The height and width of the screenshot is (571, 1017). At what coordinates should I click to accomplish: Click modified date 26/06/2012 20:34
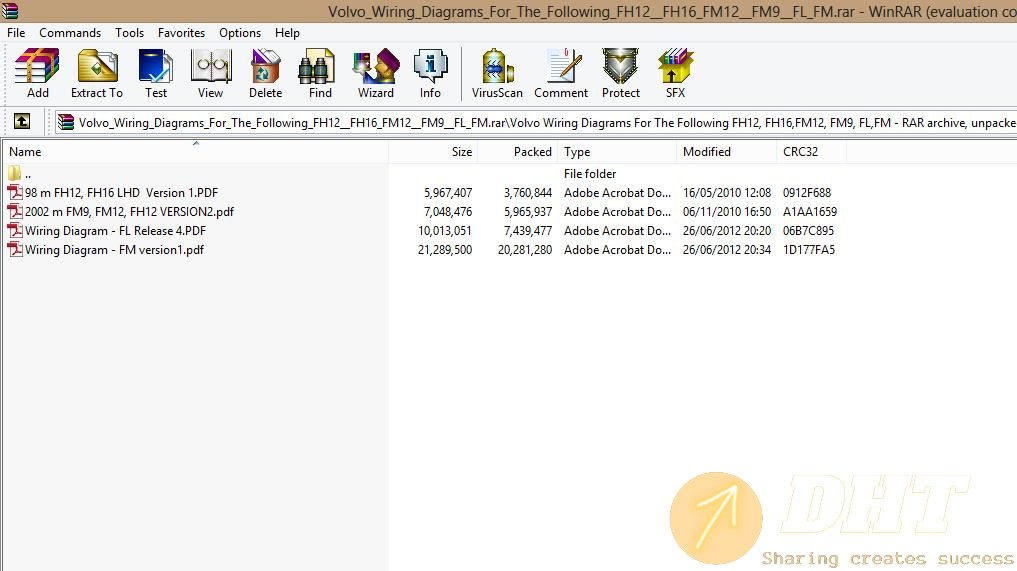pyautogui.click(x=727, y=250)
